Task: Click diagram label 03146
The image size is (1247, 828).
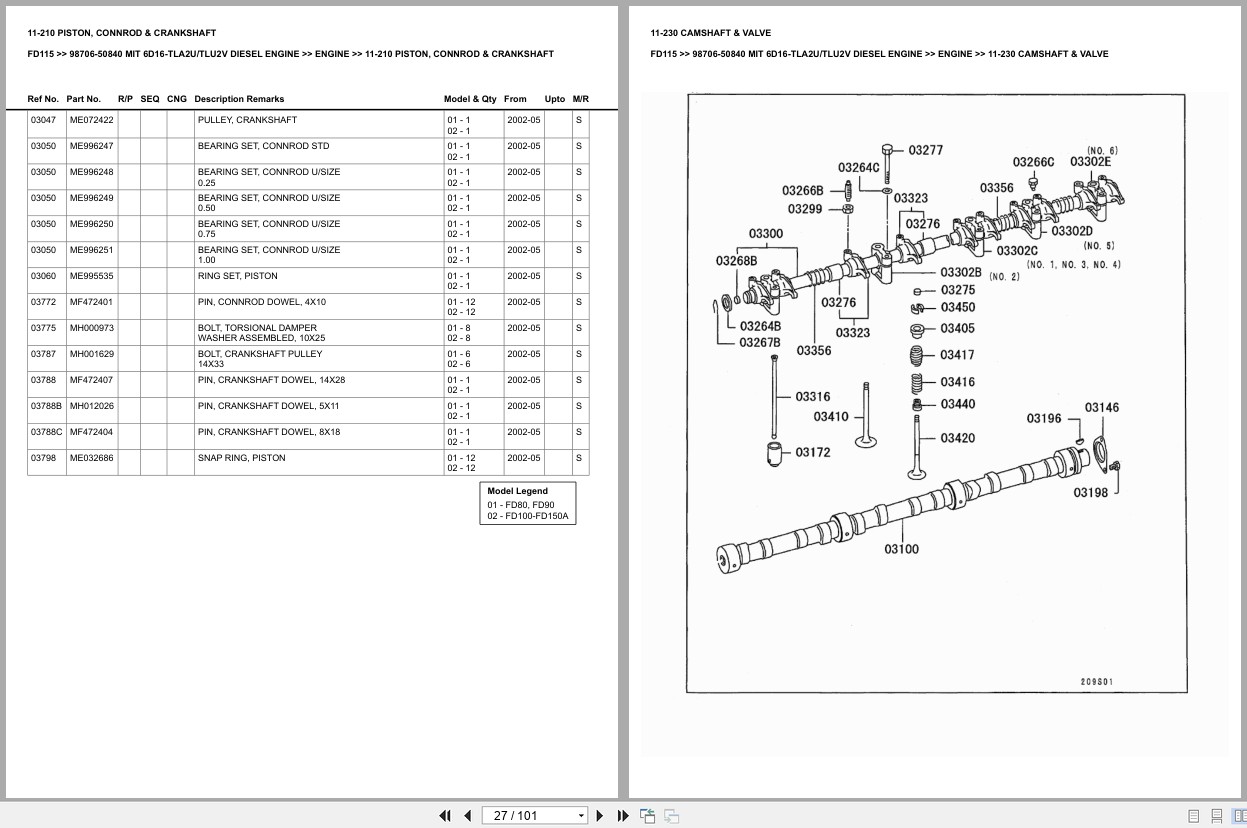Action: click(x=1102, y=407)
